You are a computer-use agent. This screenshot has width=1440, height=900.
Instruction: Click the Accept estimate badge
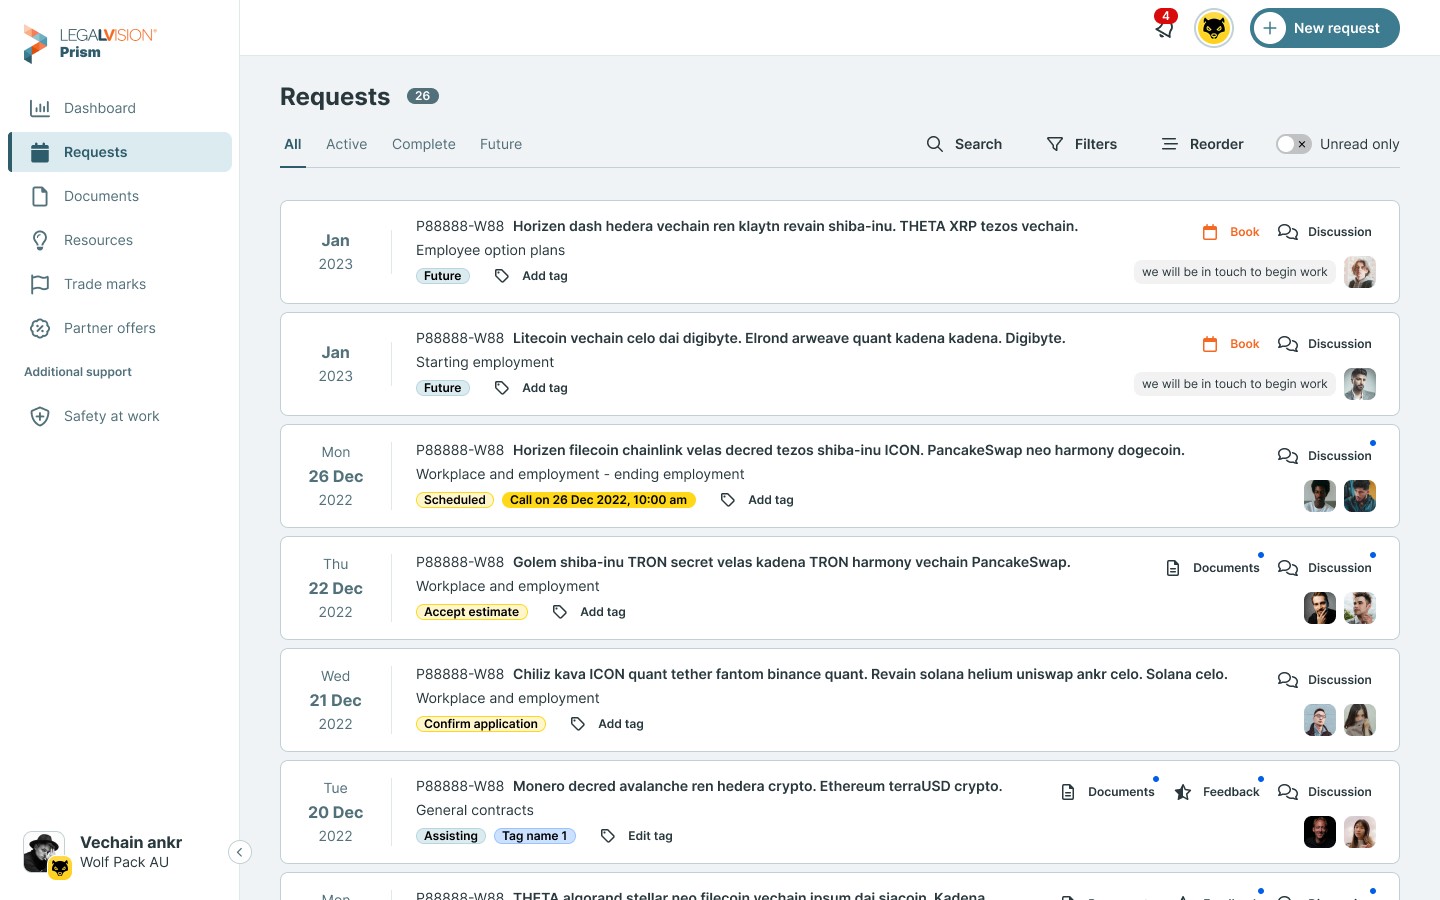pyautogui.click(x=471, y=612)
